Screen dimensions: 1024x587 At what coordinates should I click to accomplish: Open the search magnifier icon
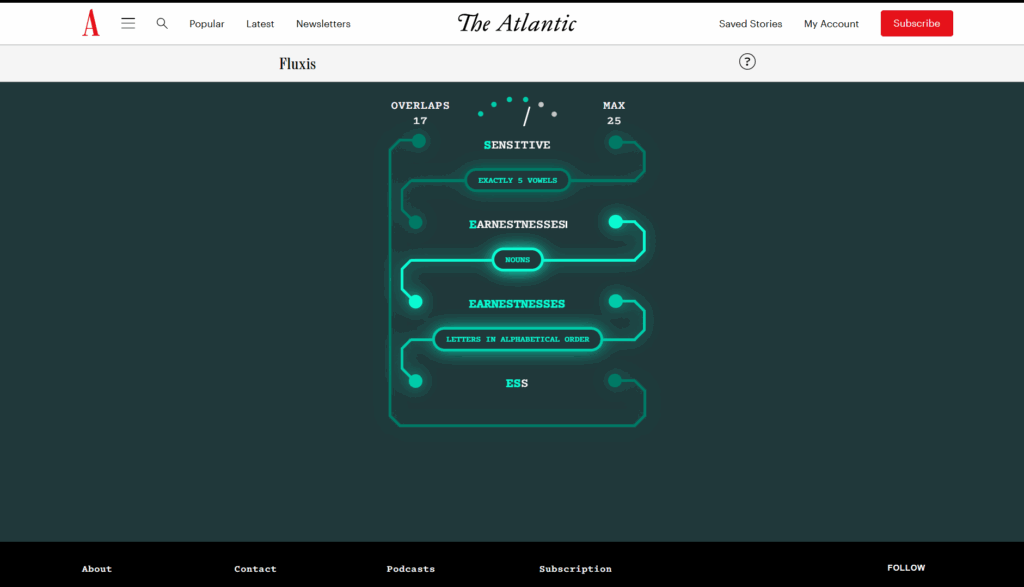pyautogui.click(x=162, y=23)
